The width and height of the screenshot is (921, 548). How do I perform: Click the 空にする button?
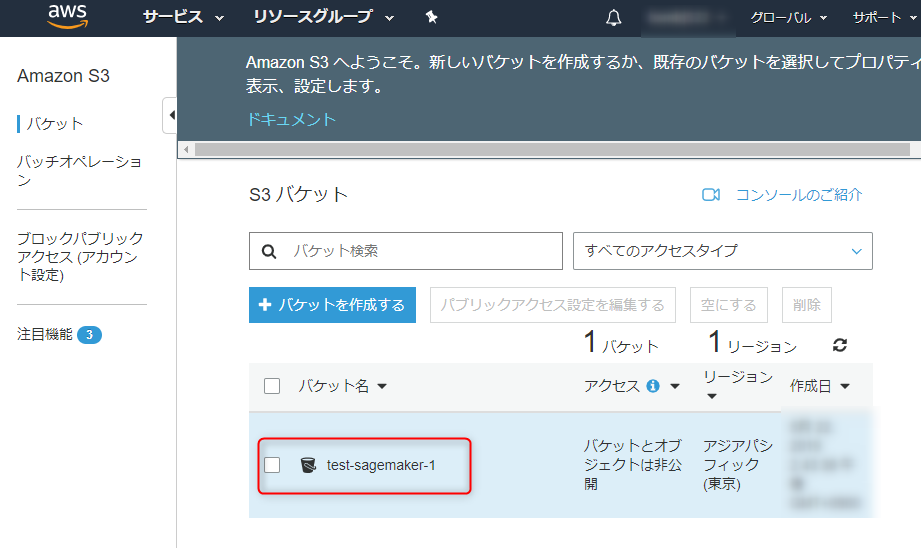click(728, 305)
